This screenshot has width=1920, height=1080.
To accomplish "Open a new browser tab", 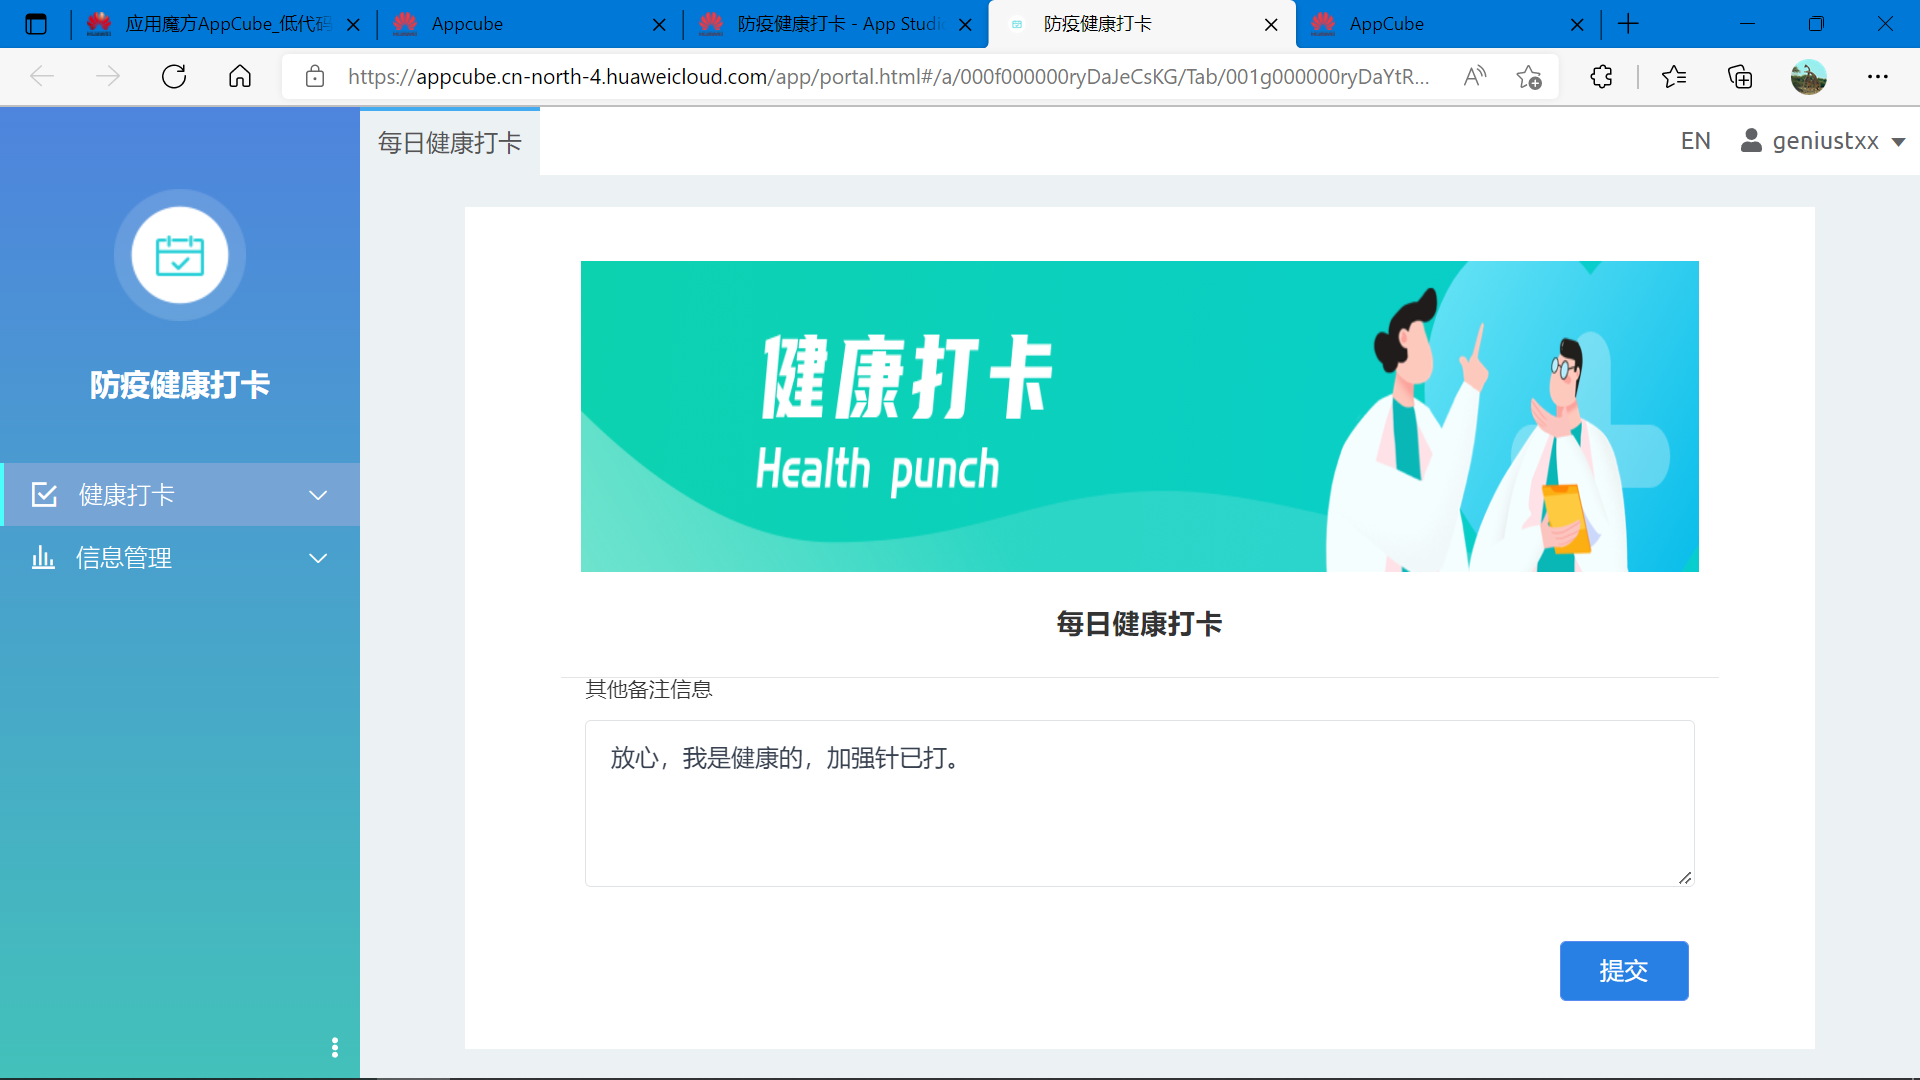I will click(x=1628, y=24).
